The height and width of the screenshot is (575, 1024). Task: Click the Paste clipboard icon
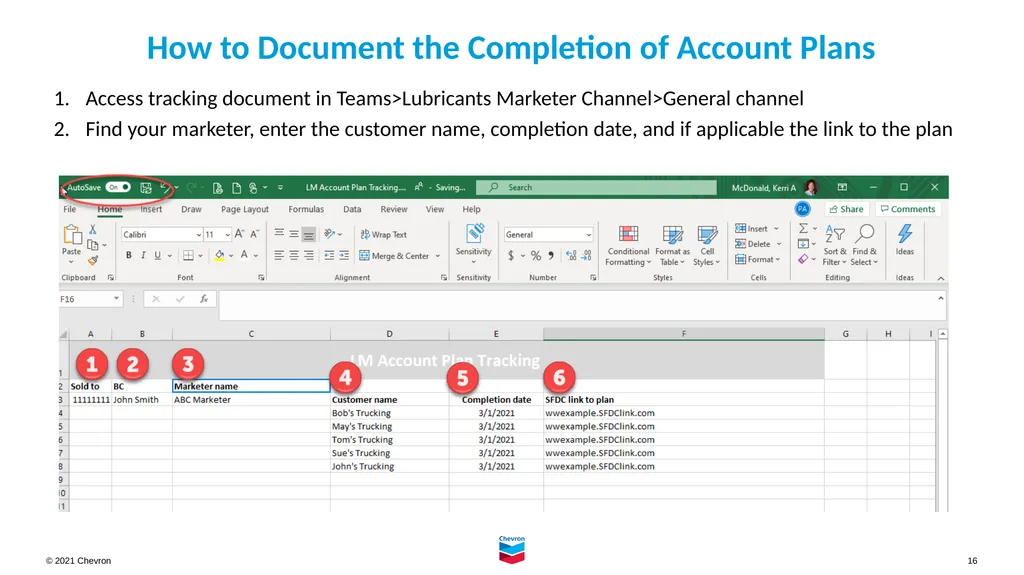point(72,235)
